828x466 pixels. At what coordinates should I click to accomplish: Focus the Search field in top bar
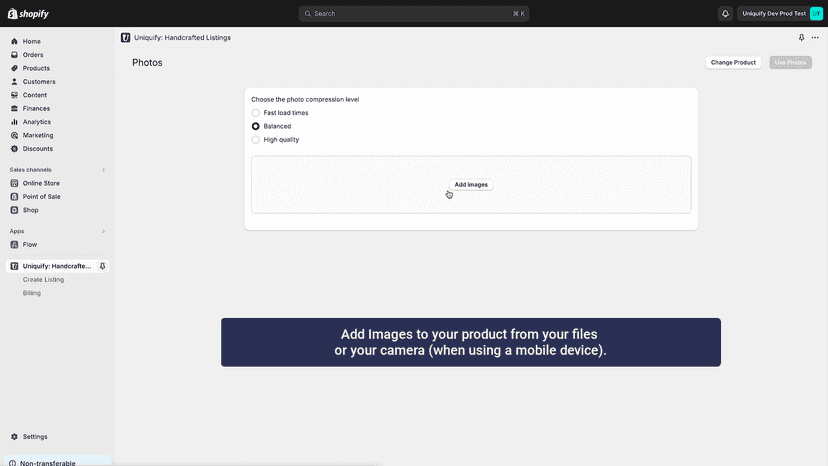(x=414, y=14)
